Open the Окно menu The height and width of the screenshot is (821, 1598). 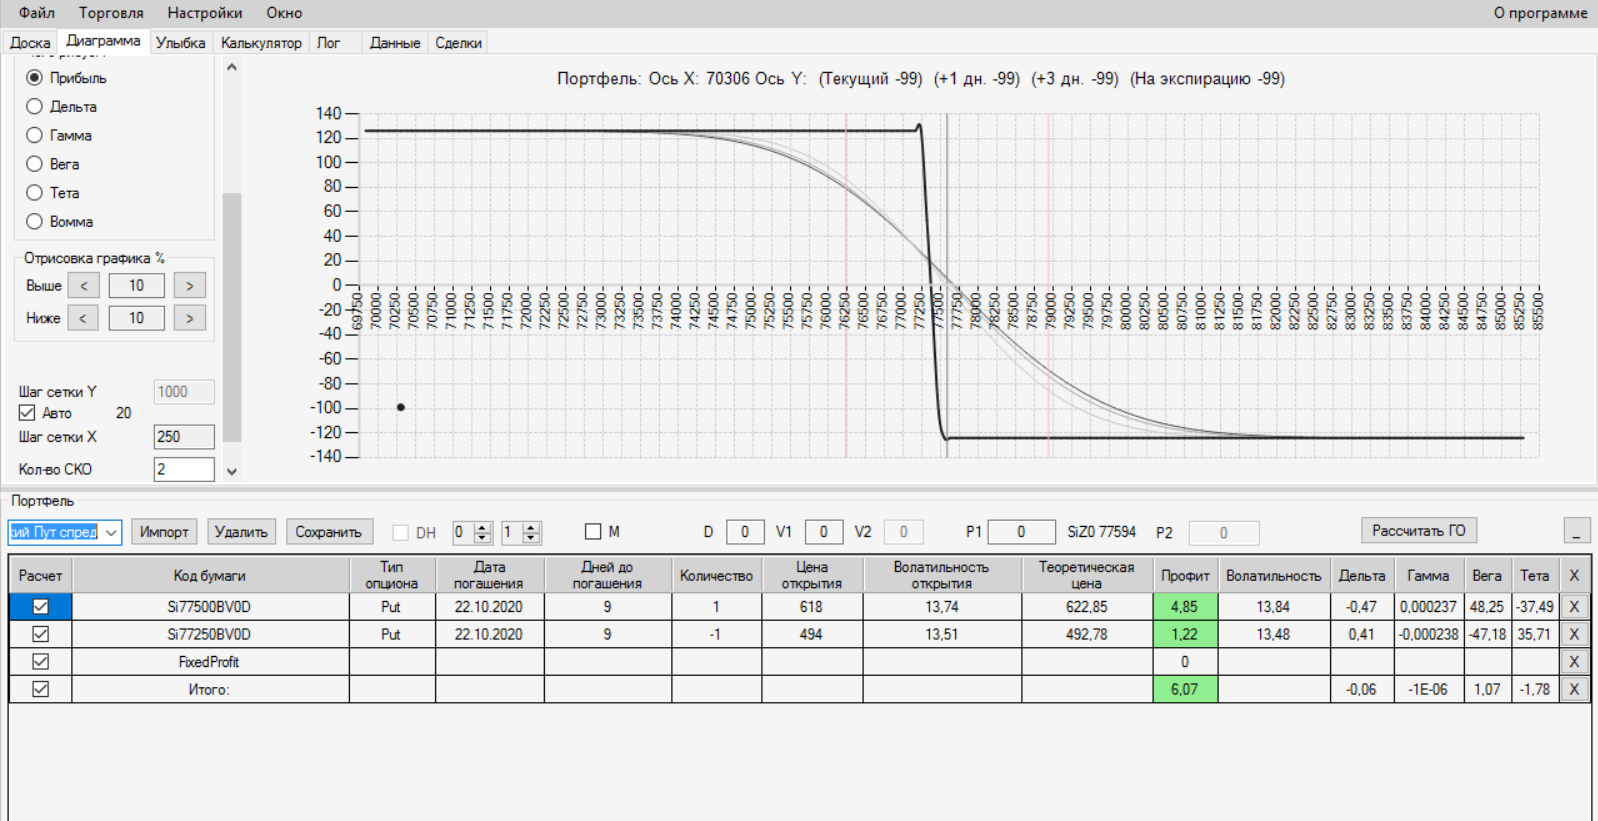284,13
